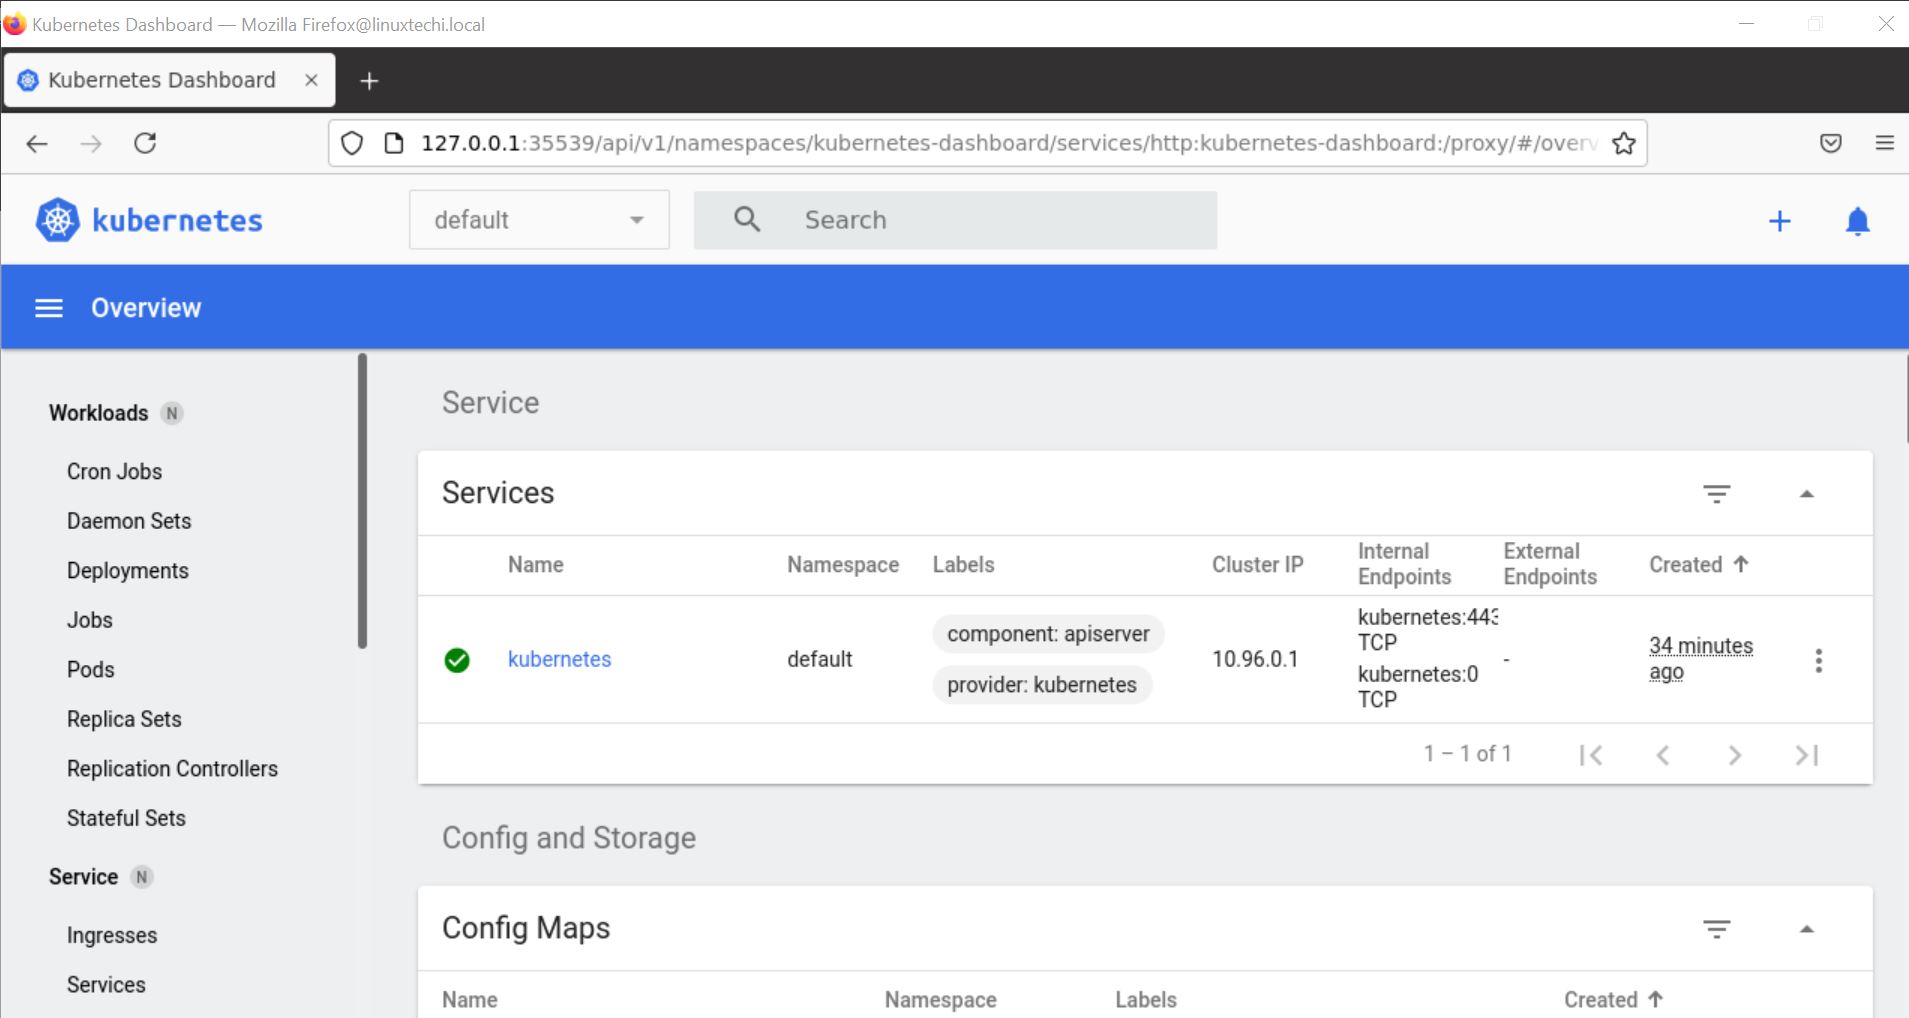
Task: Go to first page of Services
Action: (x=1591, y=755)
